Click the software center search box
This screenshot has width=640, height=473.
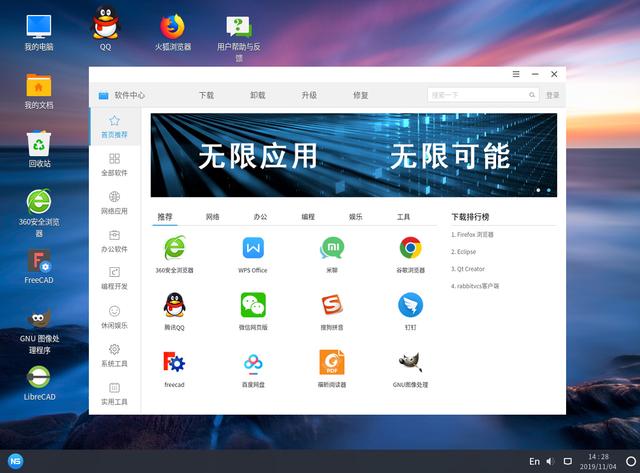478,95
